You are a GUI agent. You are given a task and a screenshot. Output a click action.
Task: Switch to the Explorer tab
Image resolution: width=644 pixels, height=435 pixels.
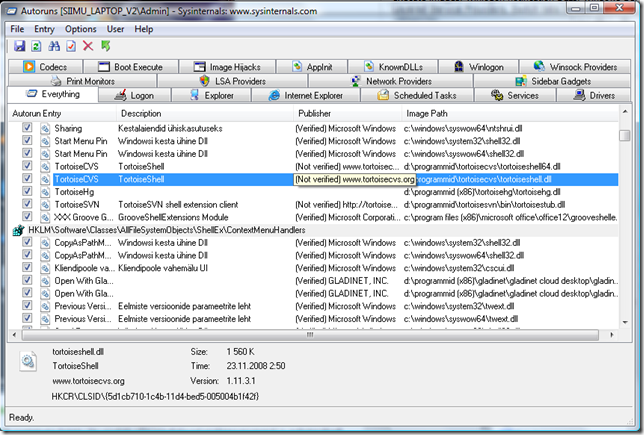[x=211, y=95]
